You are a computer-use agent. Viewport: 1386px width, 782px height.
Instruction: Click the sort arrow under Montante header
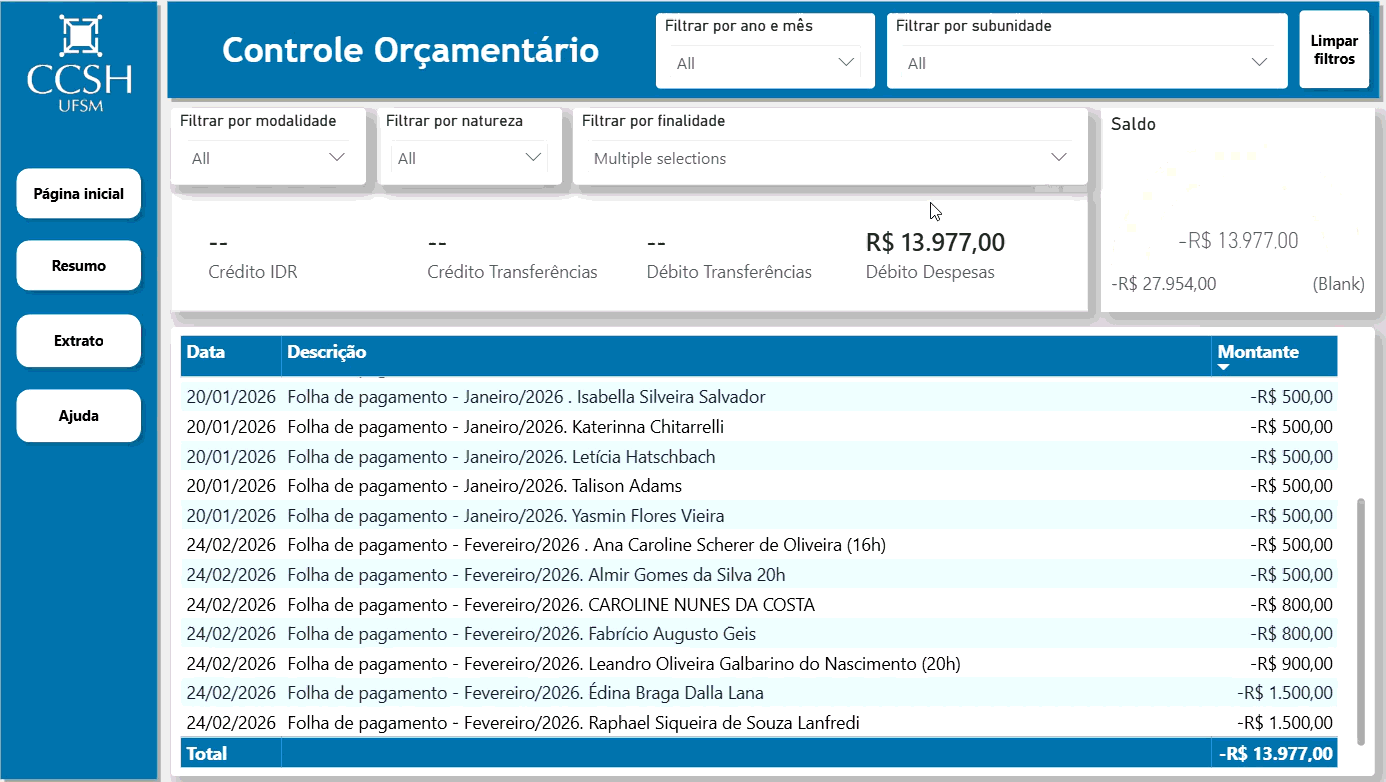point(1224,368)
